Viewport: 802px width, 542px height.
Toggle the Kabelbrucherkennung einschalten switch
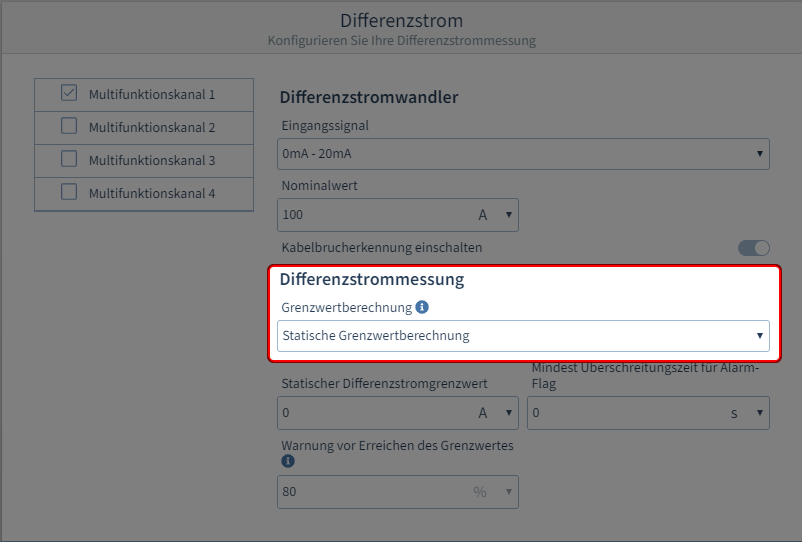[x=754, y=248]
